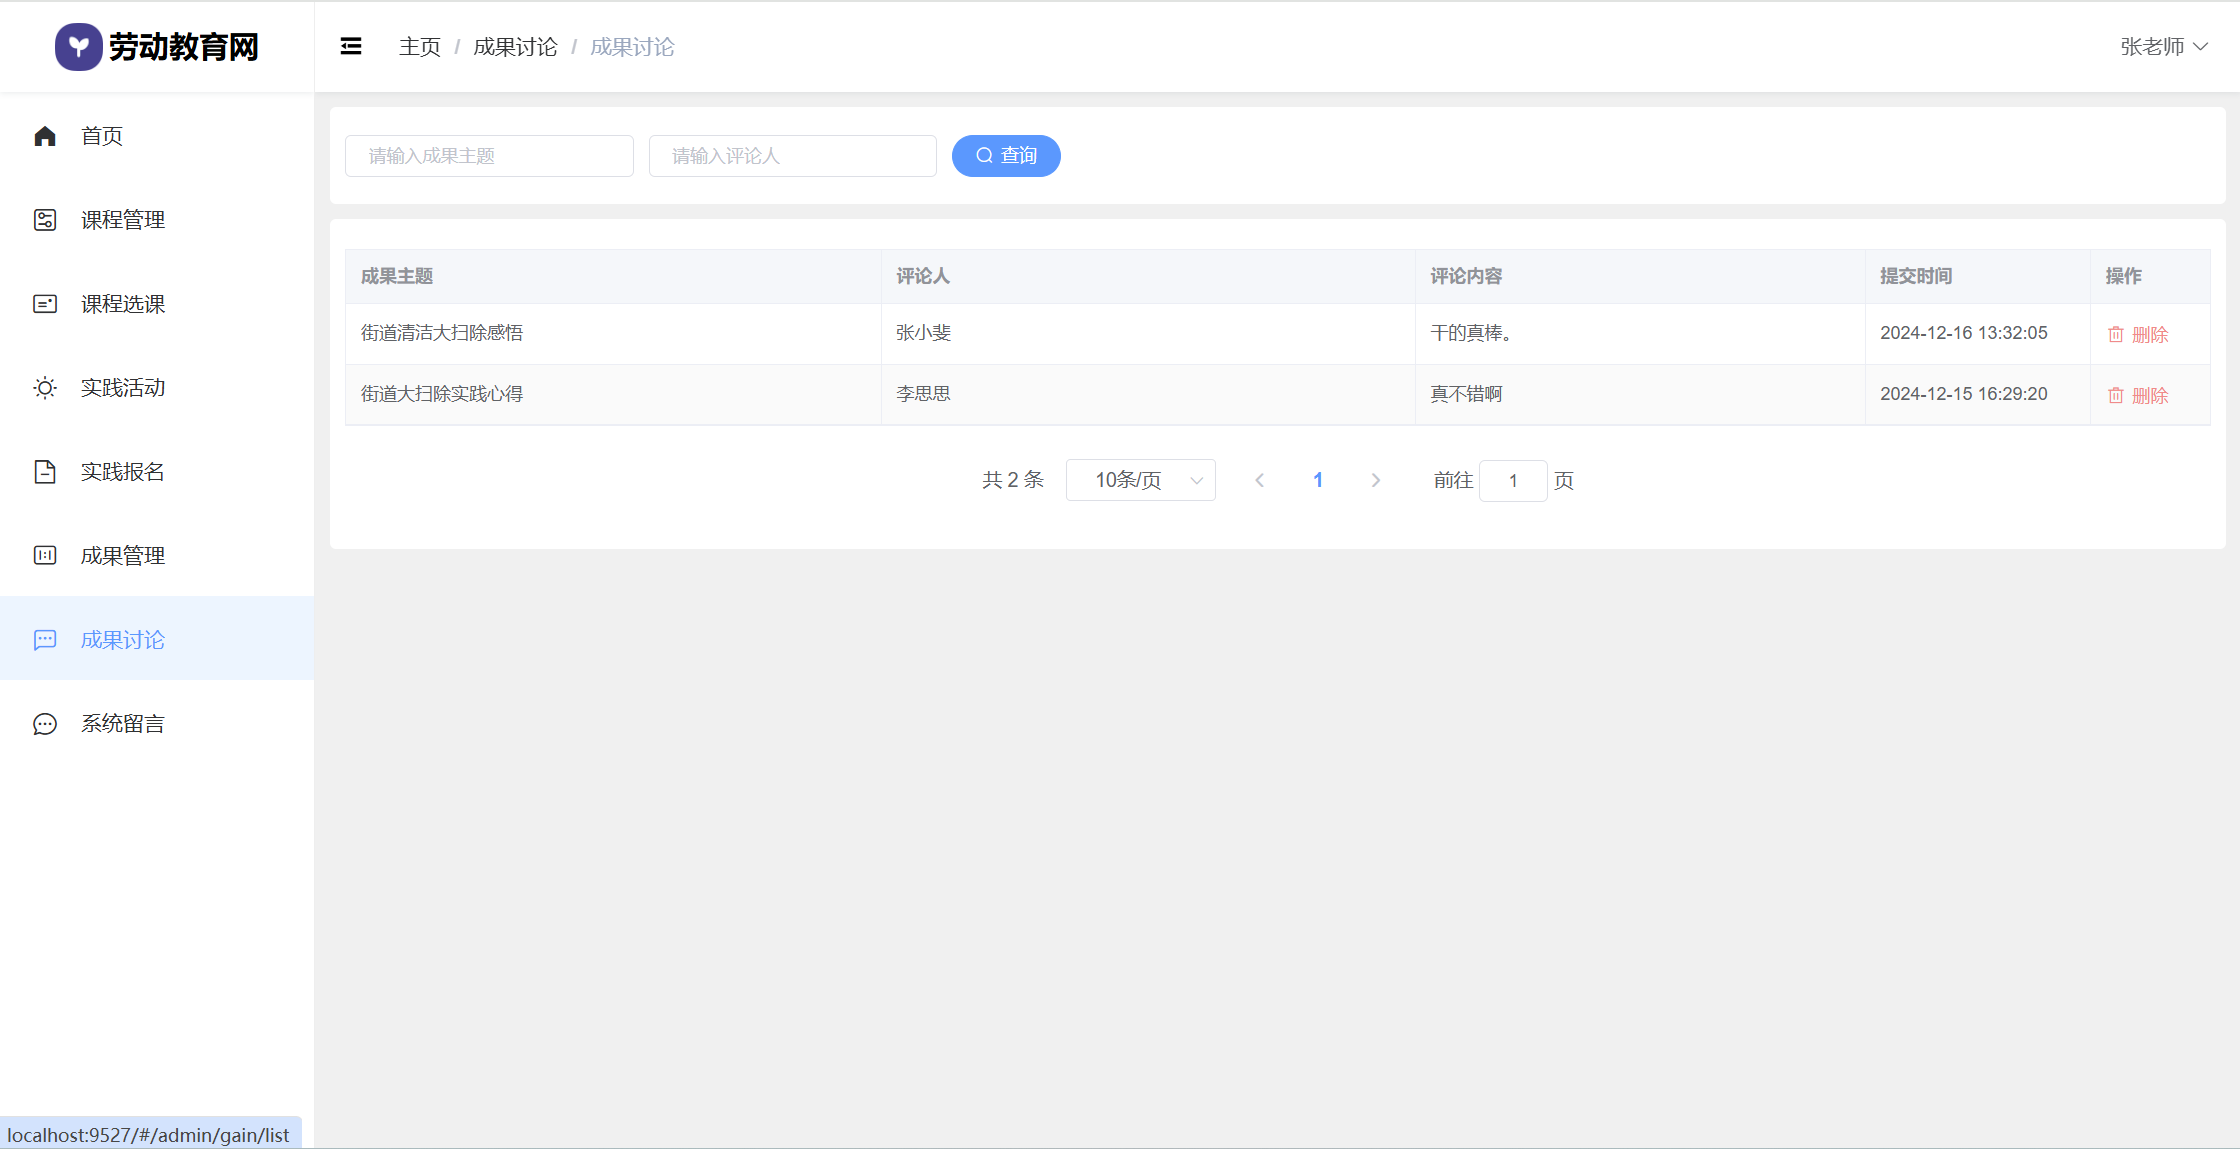Go to previous page arrow
The height and width of the screenshot is (1149, 2240).
tap(1260, 481)
